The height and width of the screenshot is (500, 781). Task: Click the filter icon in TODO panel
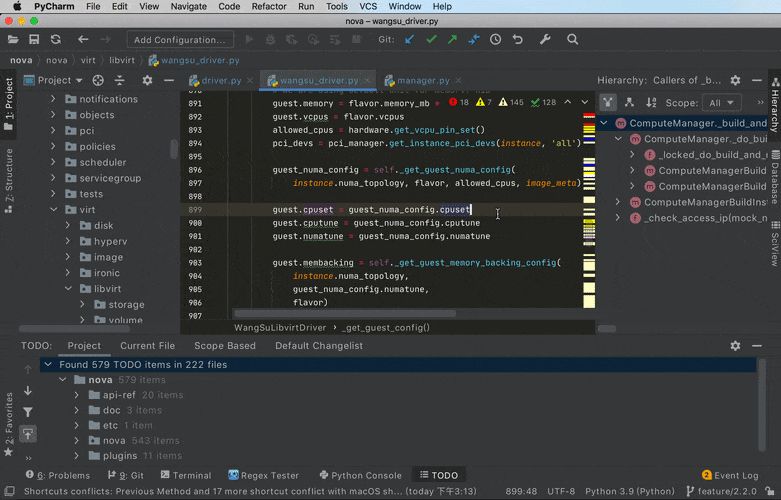click(28, 411)
